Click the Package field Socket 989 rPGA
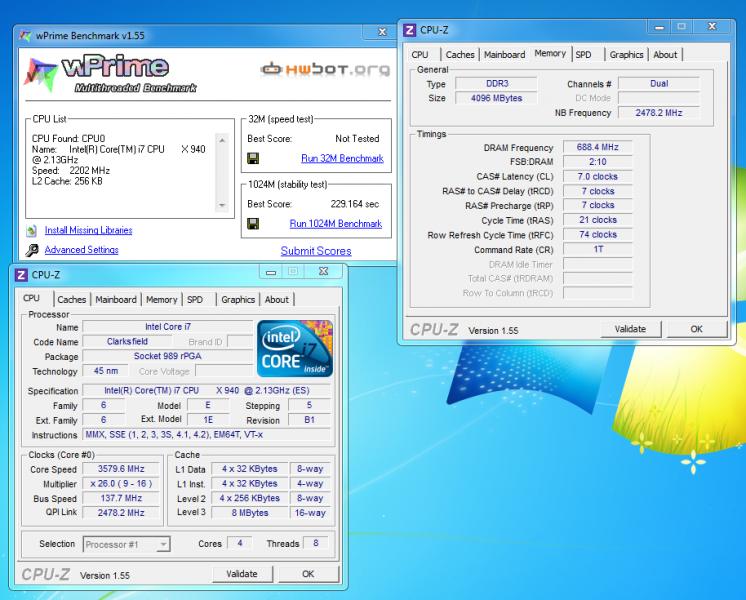746x600 pixels. tap(167, 356)
